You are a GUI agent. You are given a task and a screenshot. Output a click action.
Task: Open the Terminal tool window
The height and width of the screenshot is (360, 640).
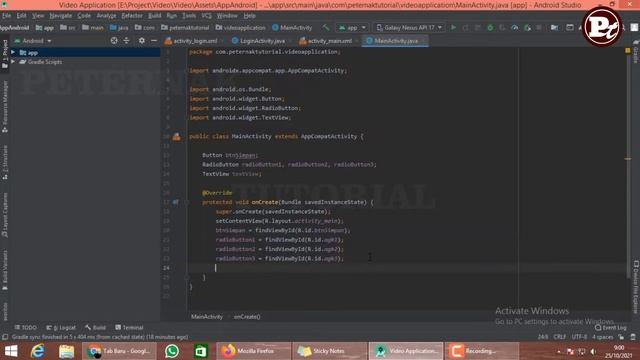click(129, 327)
